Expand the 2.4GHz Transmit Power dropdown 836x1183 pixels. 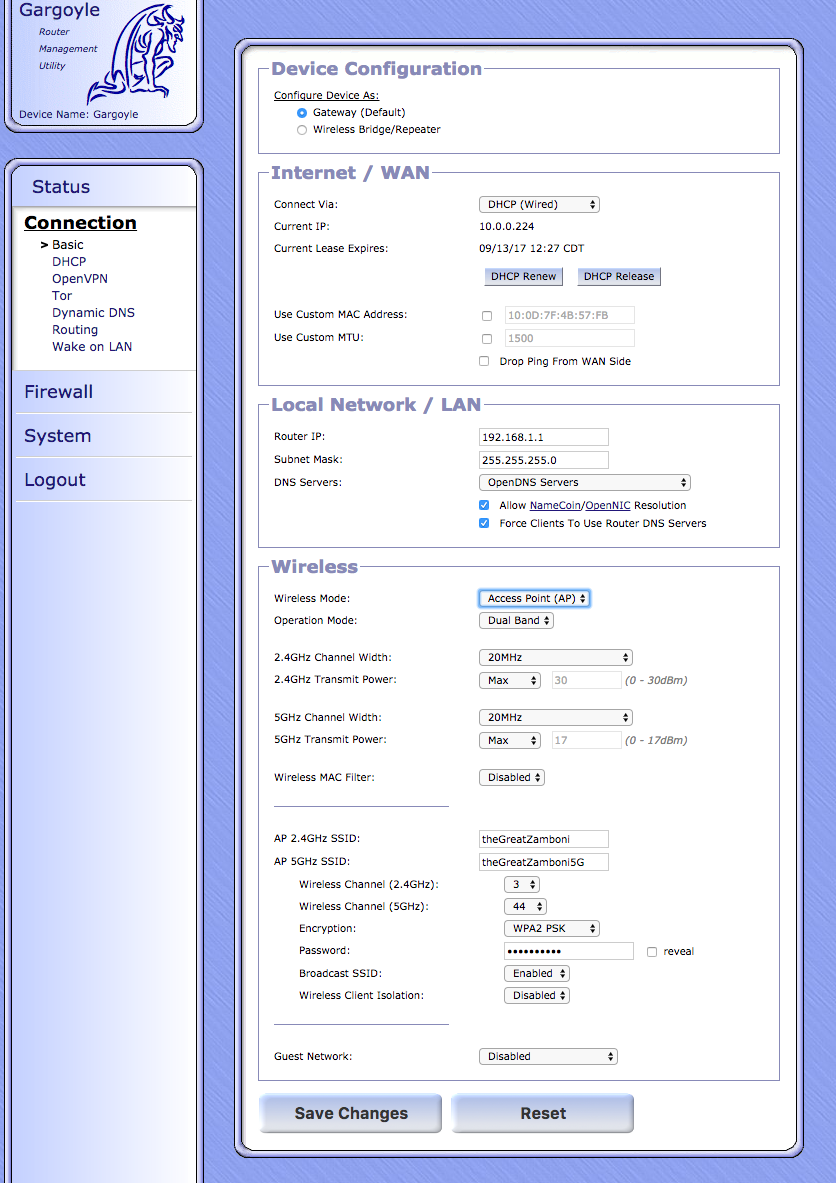pyautogui.click(x=510, y=680)
